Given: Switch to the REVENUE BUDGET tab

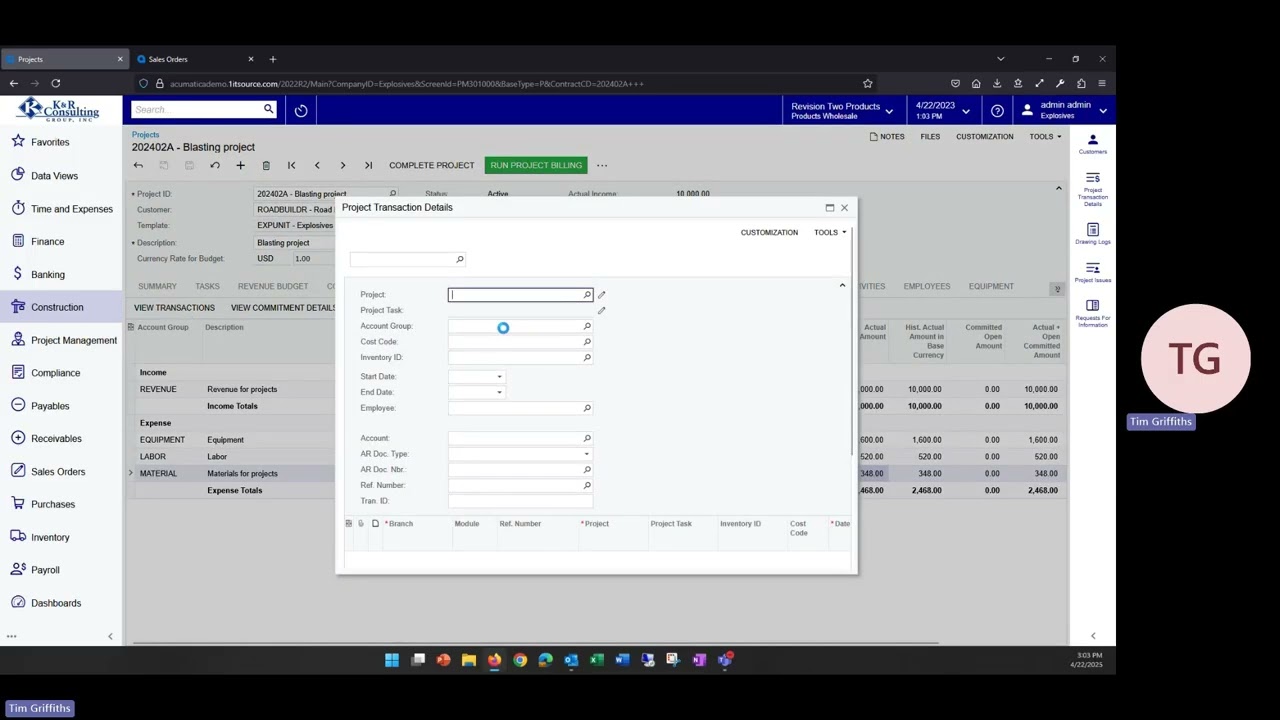Looking at the screenshot, I should [x=272, y=286].
